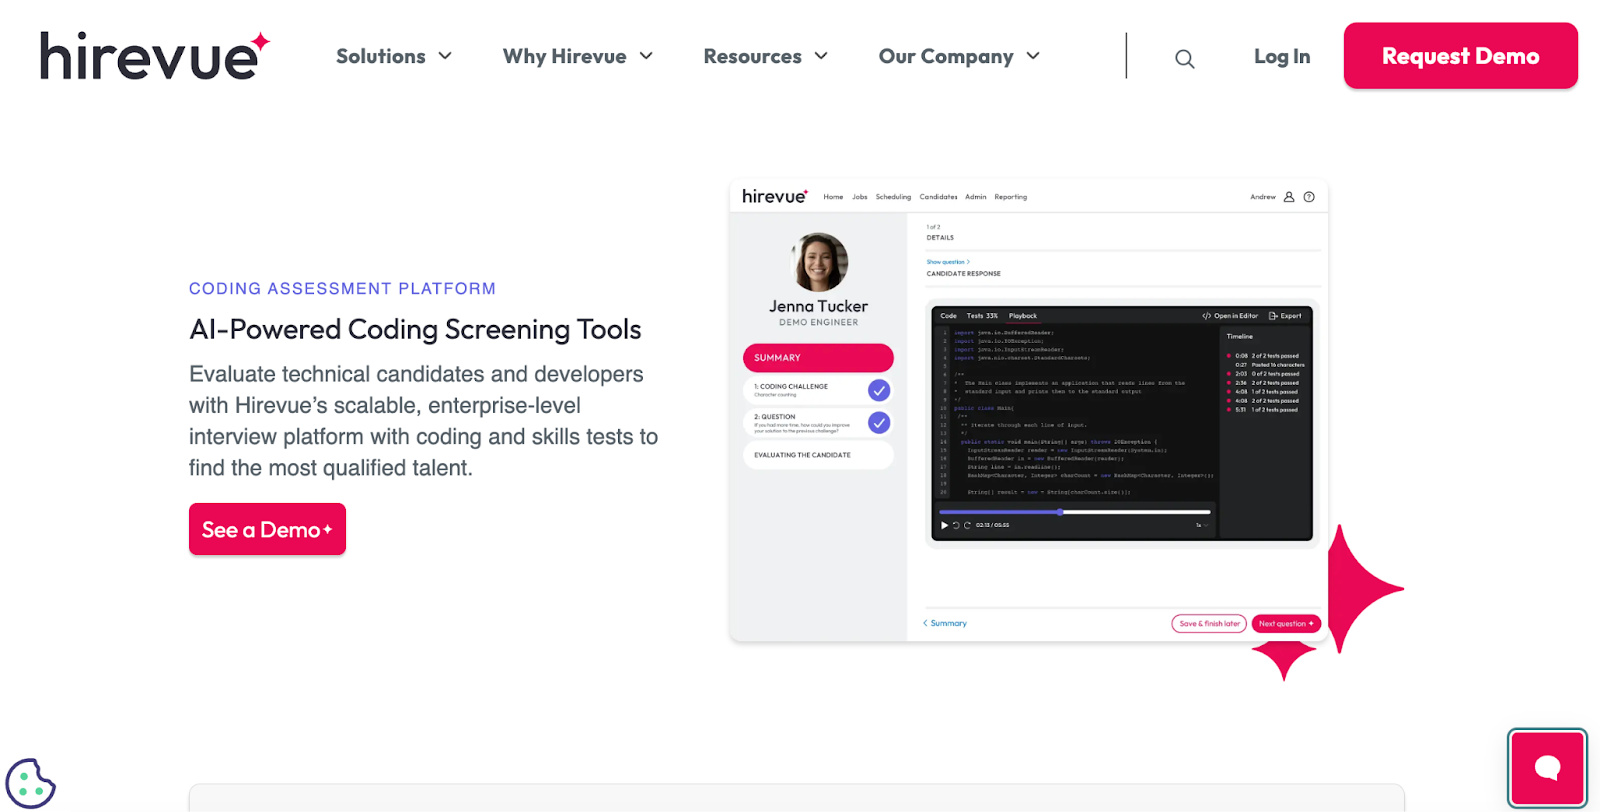The width and height of the screenshot is (1600, 812).
Task: Click the See a Demo button
Action: (x=267, y=529)
